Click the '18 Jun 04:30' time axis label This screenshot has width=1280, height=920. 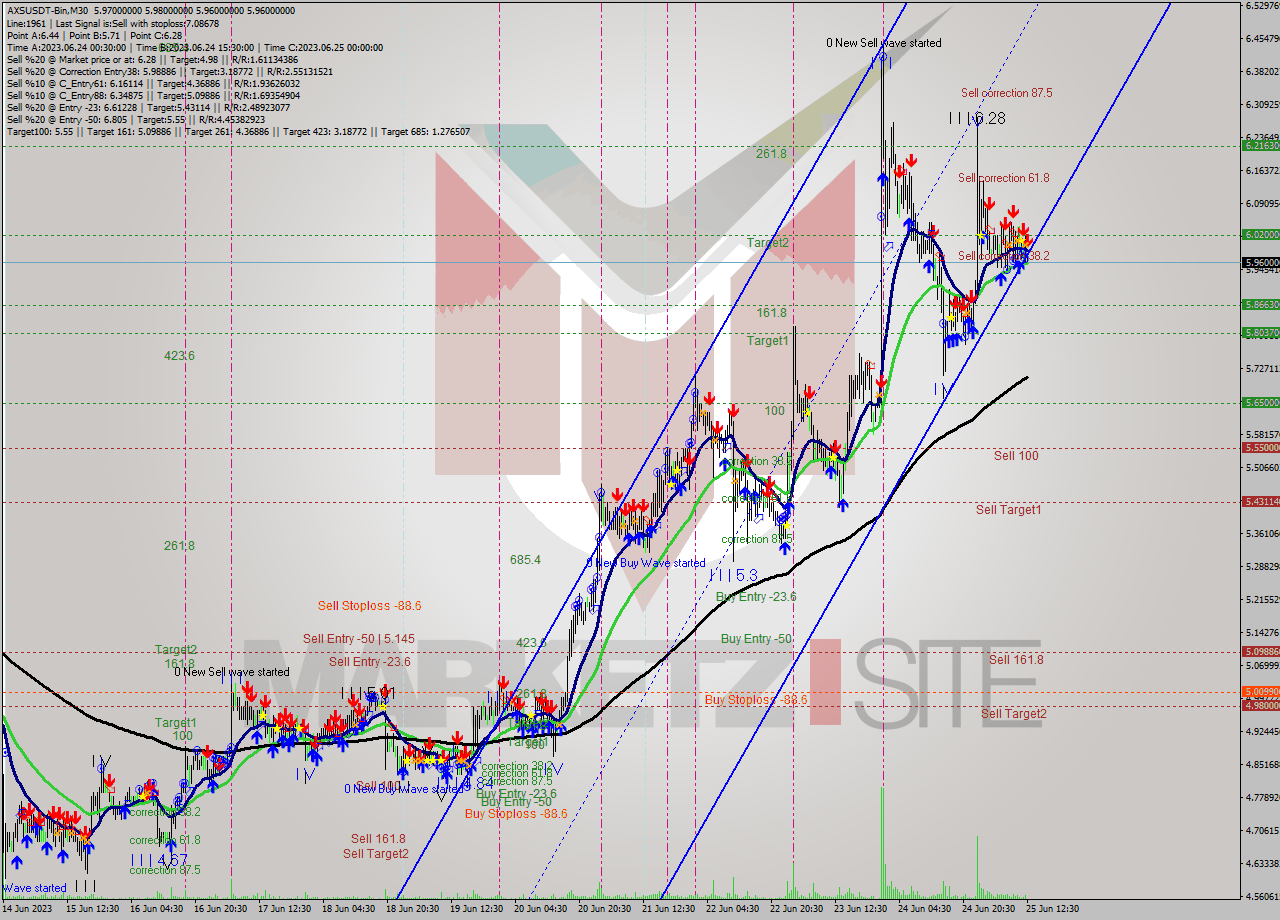[348, 909]
